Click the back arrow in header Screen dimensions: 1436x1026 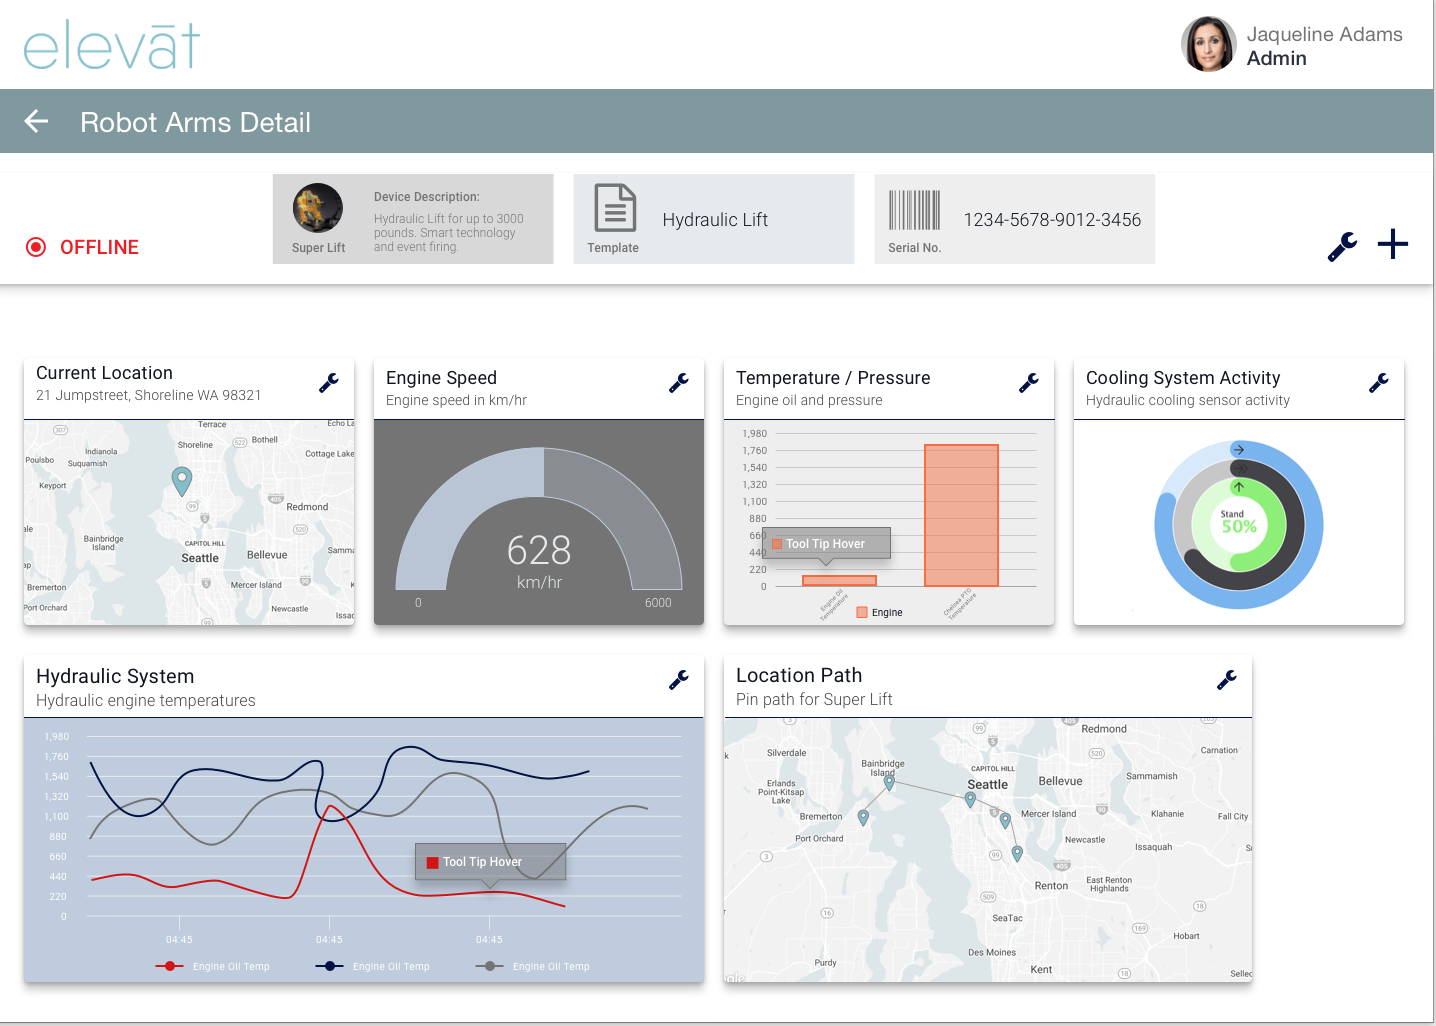[x=37, y=122]
